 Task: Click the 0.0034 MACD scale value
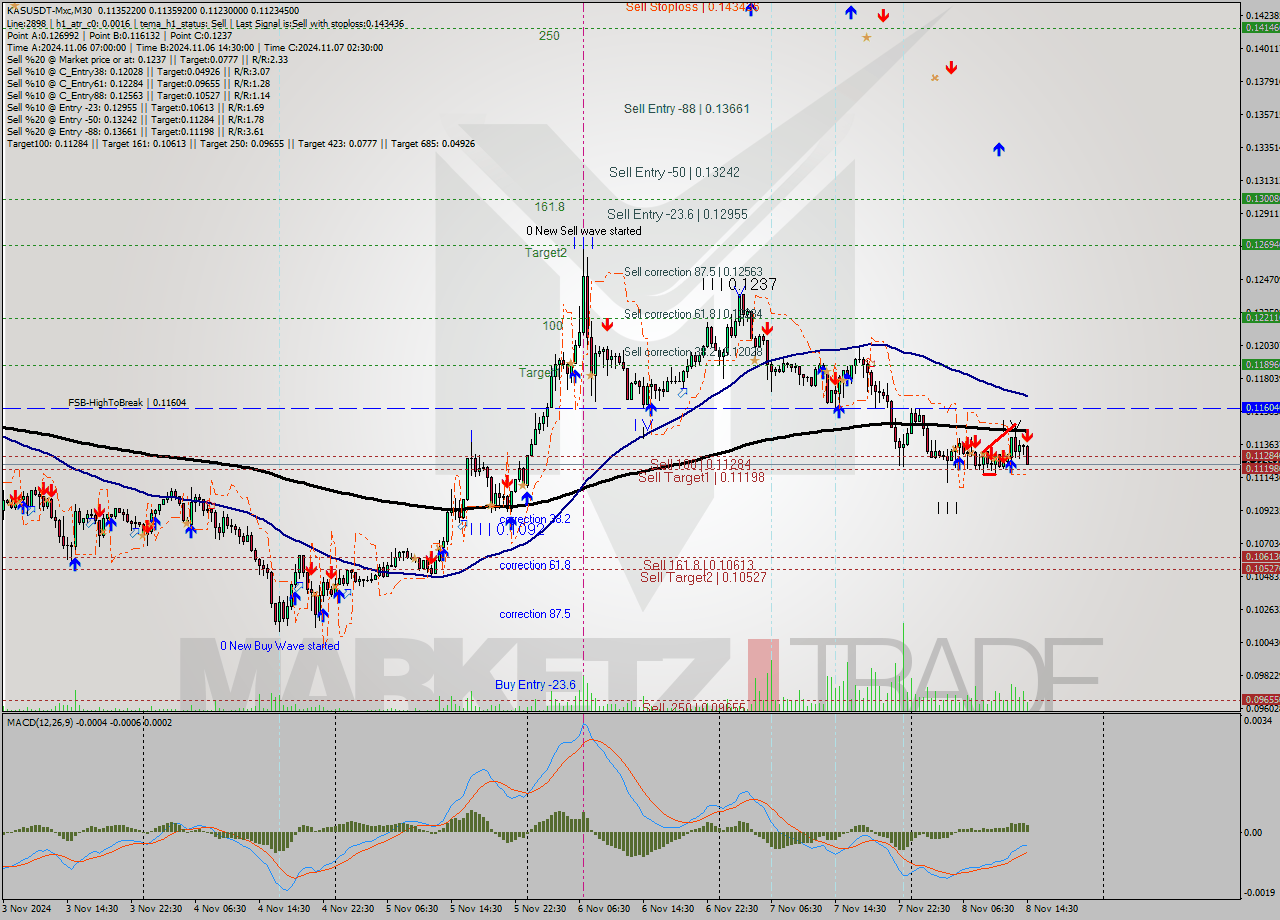(x=1257, y=721)
